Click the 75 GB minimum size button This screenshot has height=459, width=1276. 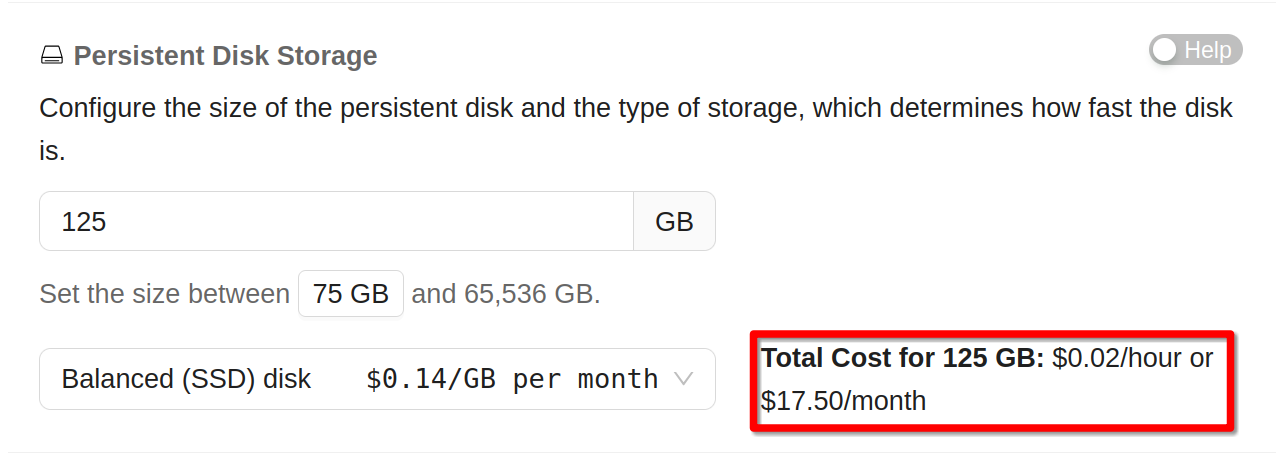click(x=350, y=294)
